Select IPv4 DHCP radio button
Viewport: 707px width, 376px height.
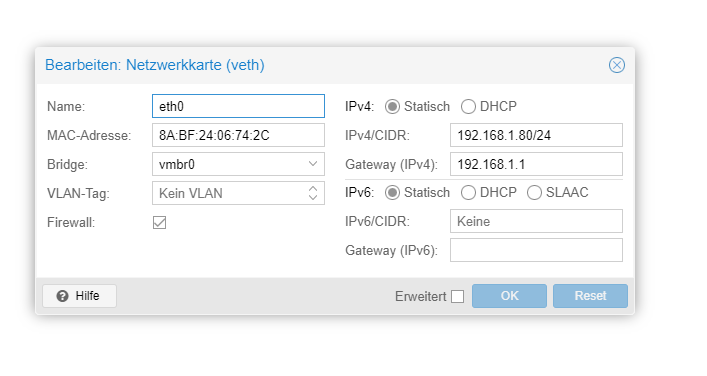[468, 106]
